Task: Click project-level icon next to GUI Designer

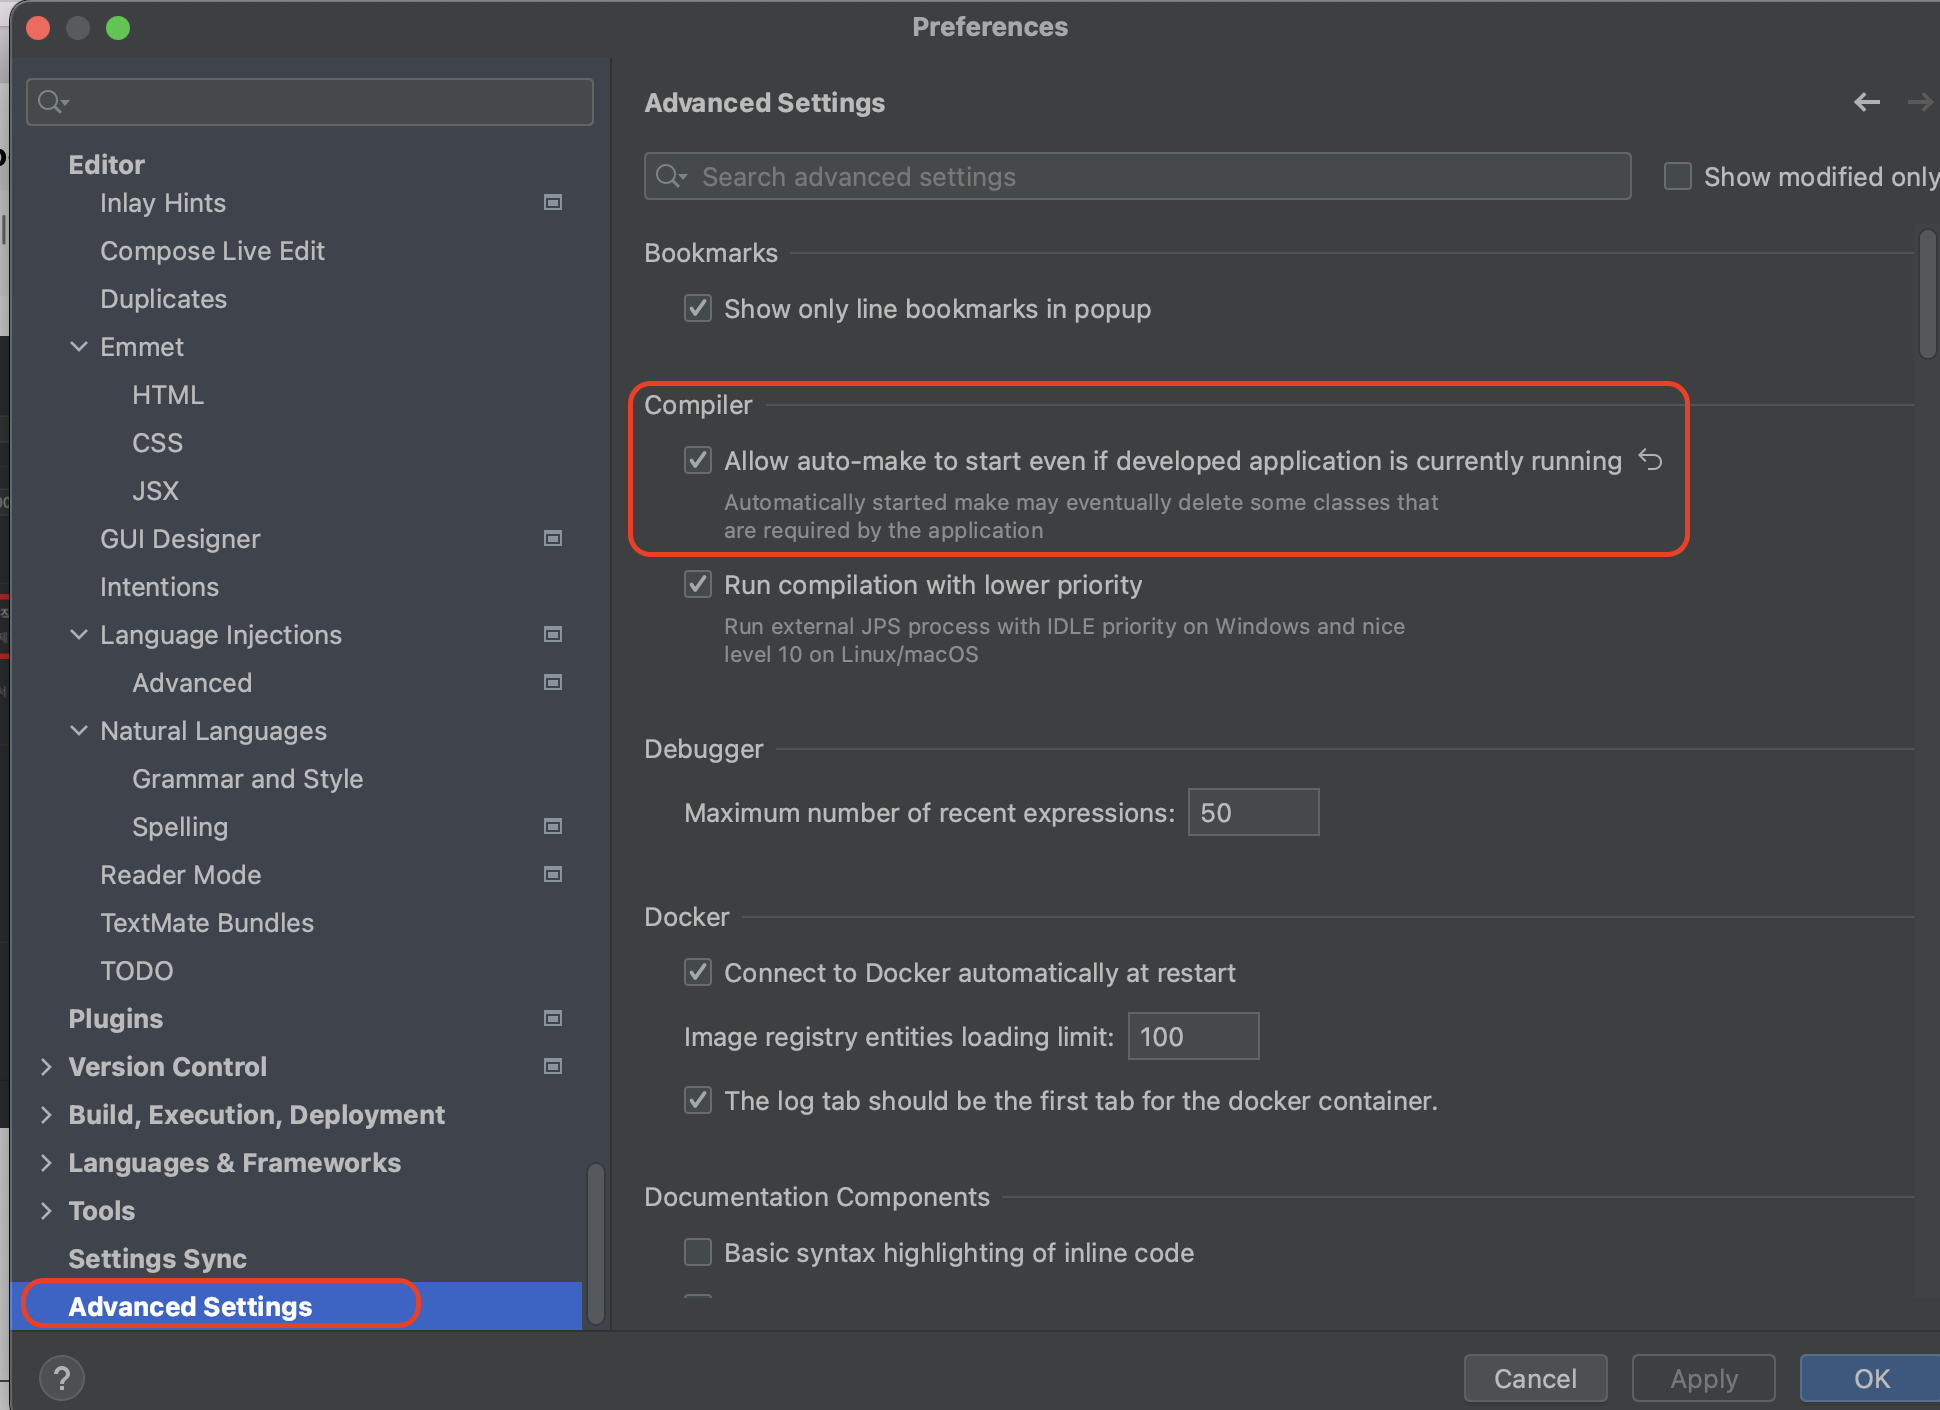Action: click(x=552, y=539)
